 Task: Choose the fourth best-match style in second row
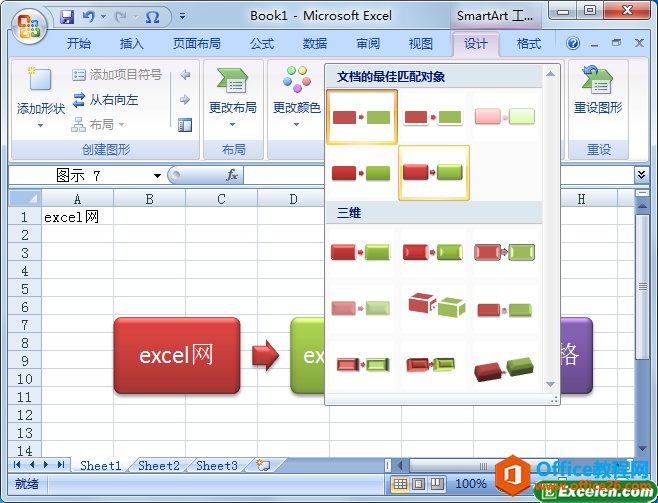pos(362,173)
